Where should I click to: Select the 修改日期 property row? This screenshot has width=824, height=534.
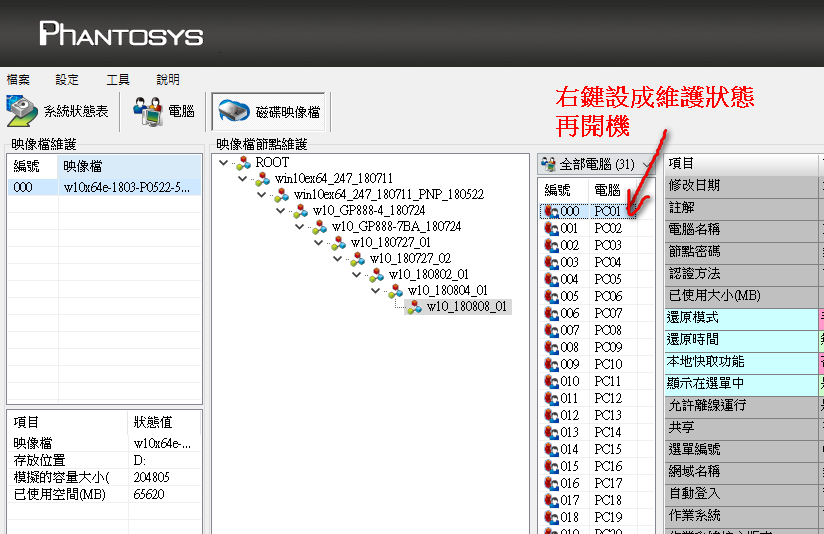click(x=741, y=186)
